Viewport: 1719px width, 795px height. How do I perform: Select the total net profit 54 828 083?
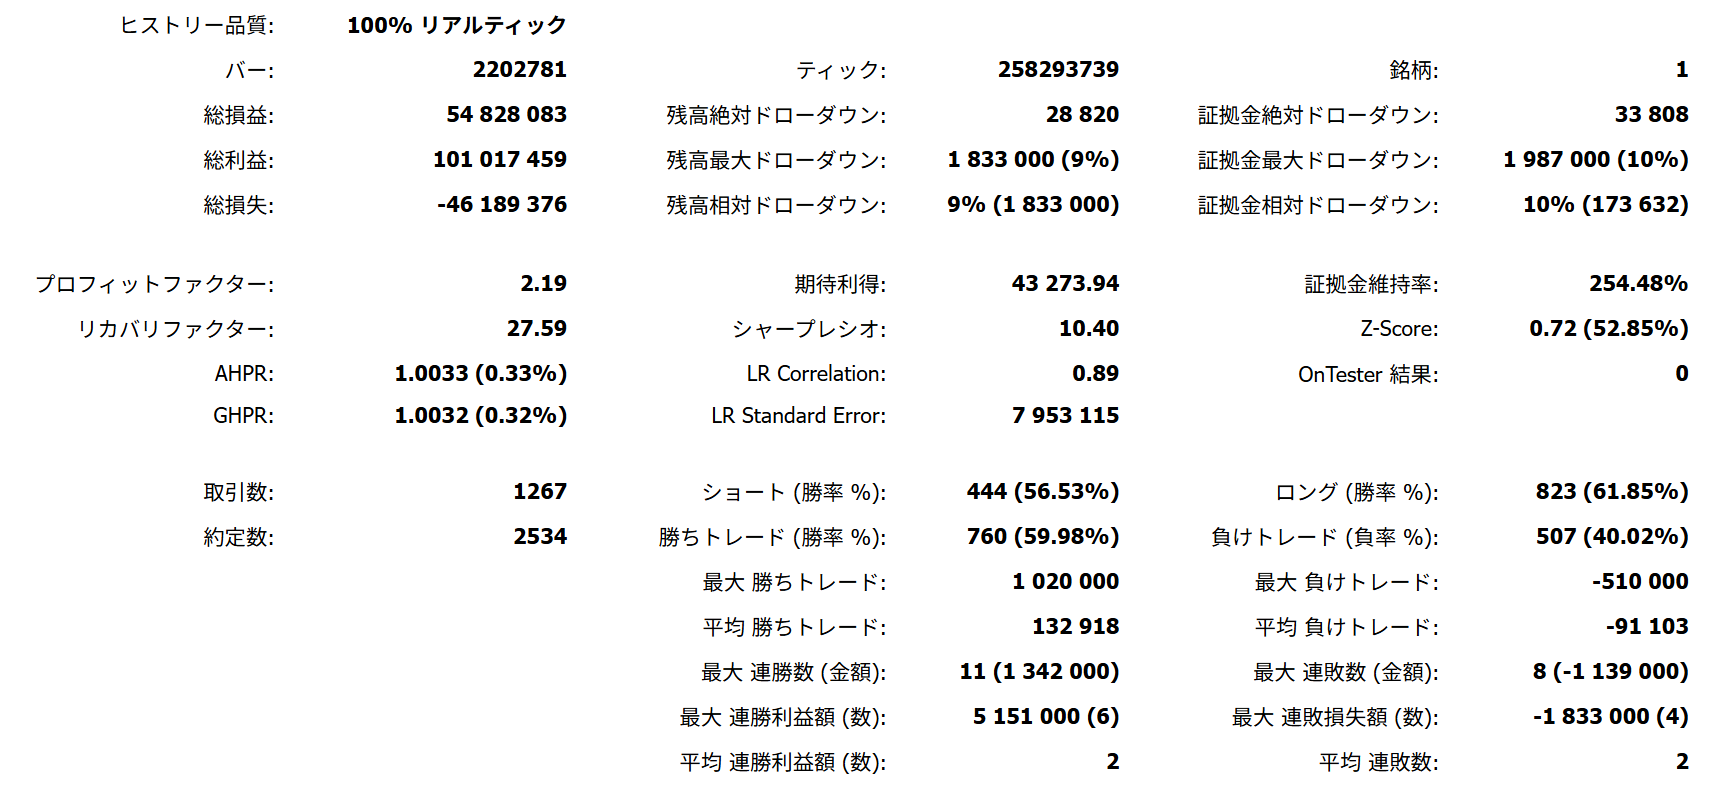506,115
